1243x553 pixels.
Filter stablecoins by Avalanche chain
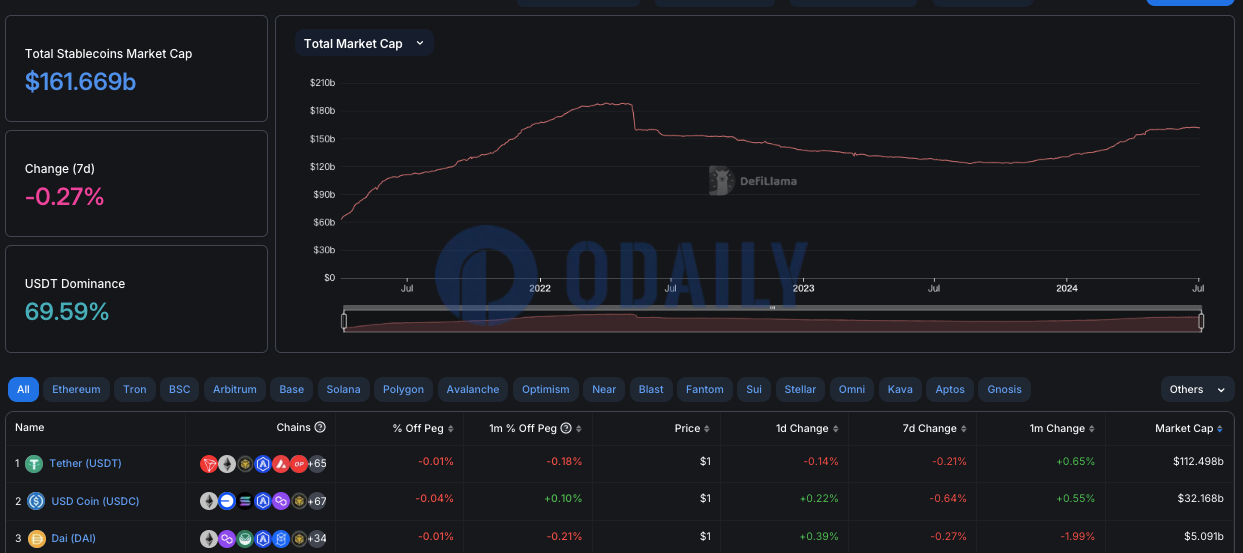pyautogui.click(x=473, y=389)
